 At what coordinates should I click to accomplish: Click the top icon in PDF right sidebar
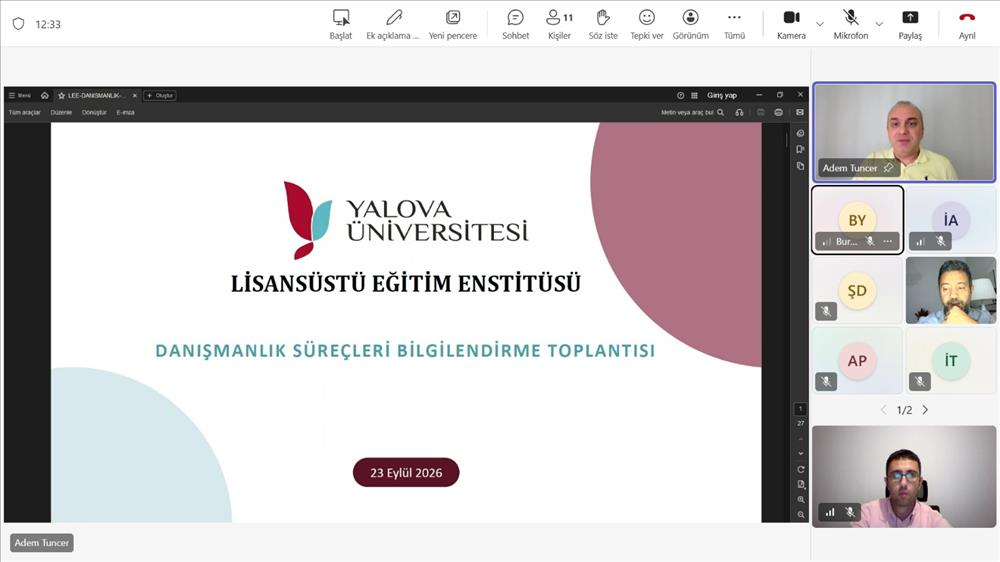[800, 133]
